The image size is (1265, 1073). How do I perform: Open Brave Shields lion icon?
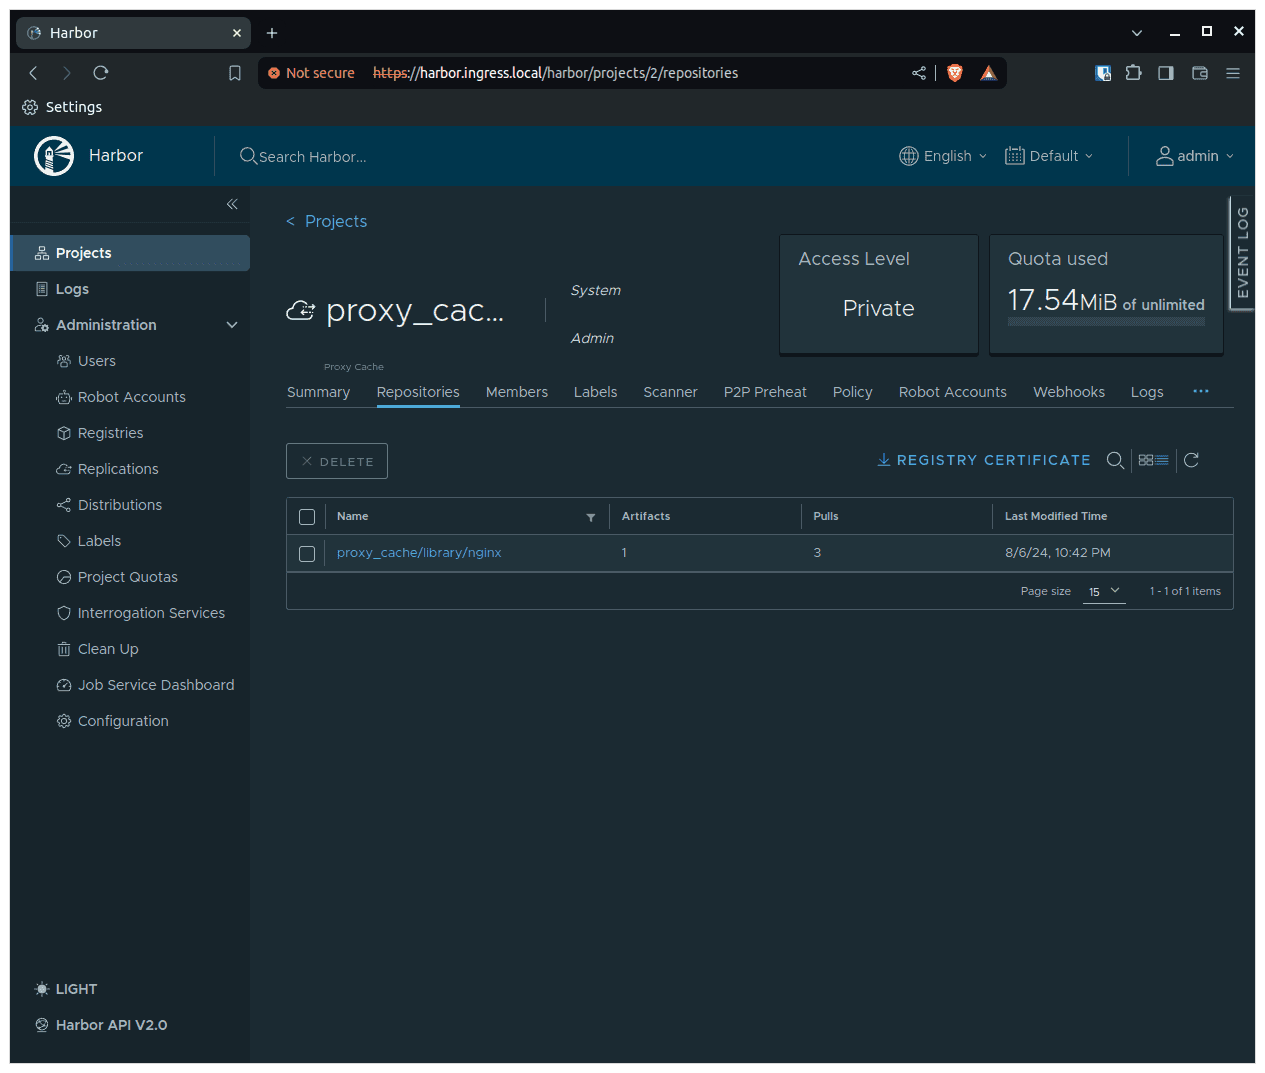955,73
